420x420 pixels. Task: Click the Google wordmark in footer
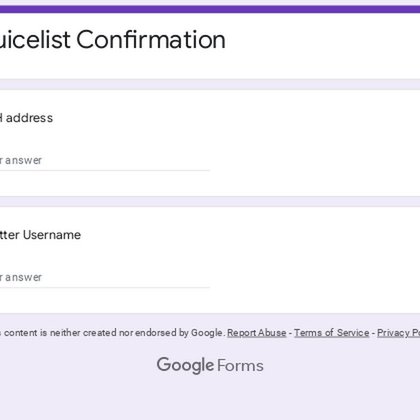(185, 365)
